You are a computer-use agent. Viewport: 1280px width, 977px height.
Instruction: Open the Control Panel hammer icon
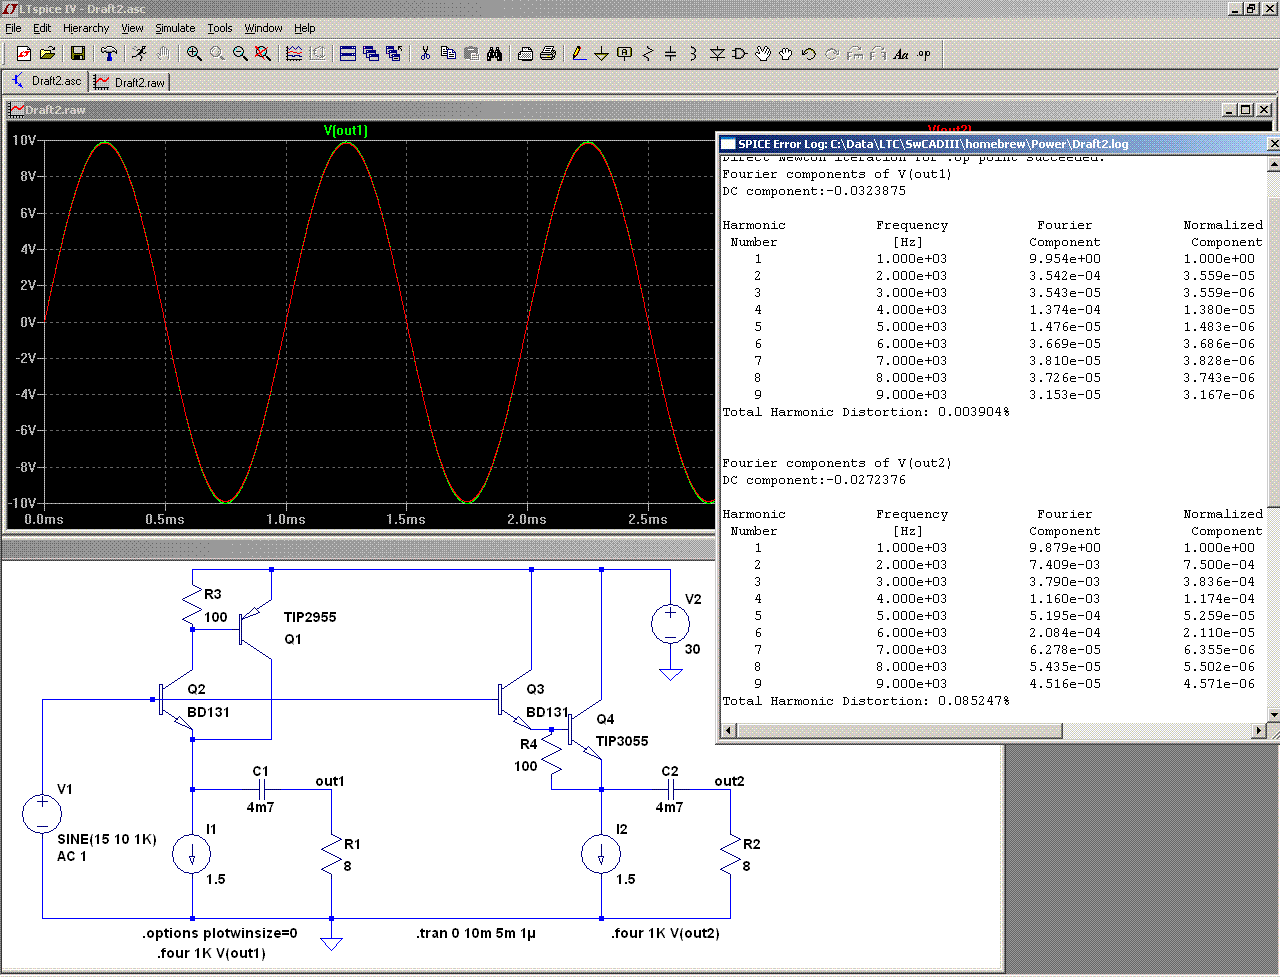[109, 54]
